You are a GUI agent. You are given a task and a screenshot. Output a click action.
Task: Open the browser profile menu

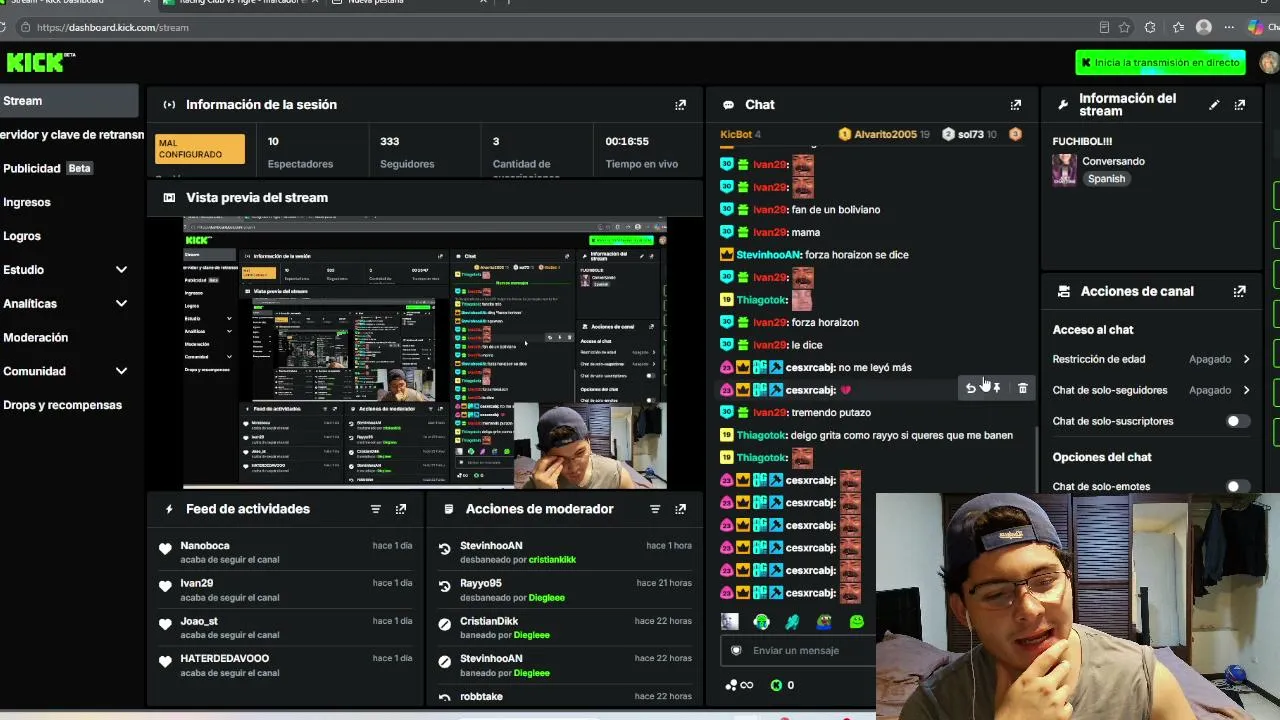pos(1204,27)
